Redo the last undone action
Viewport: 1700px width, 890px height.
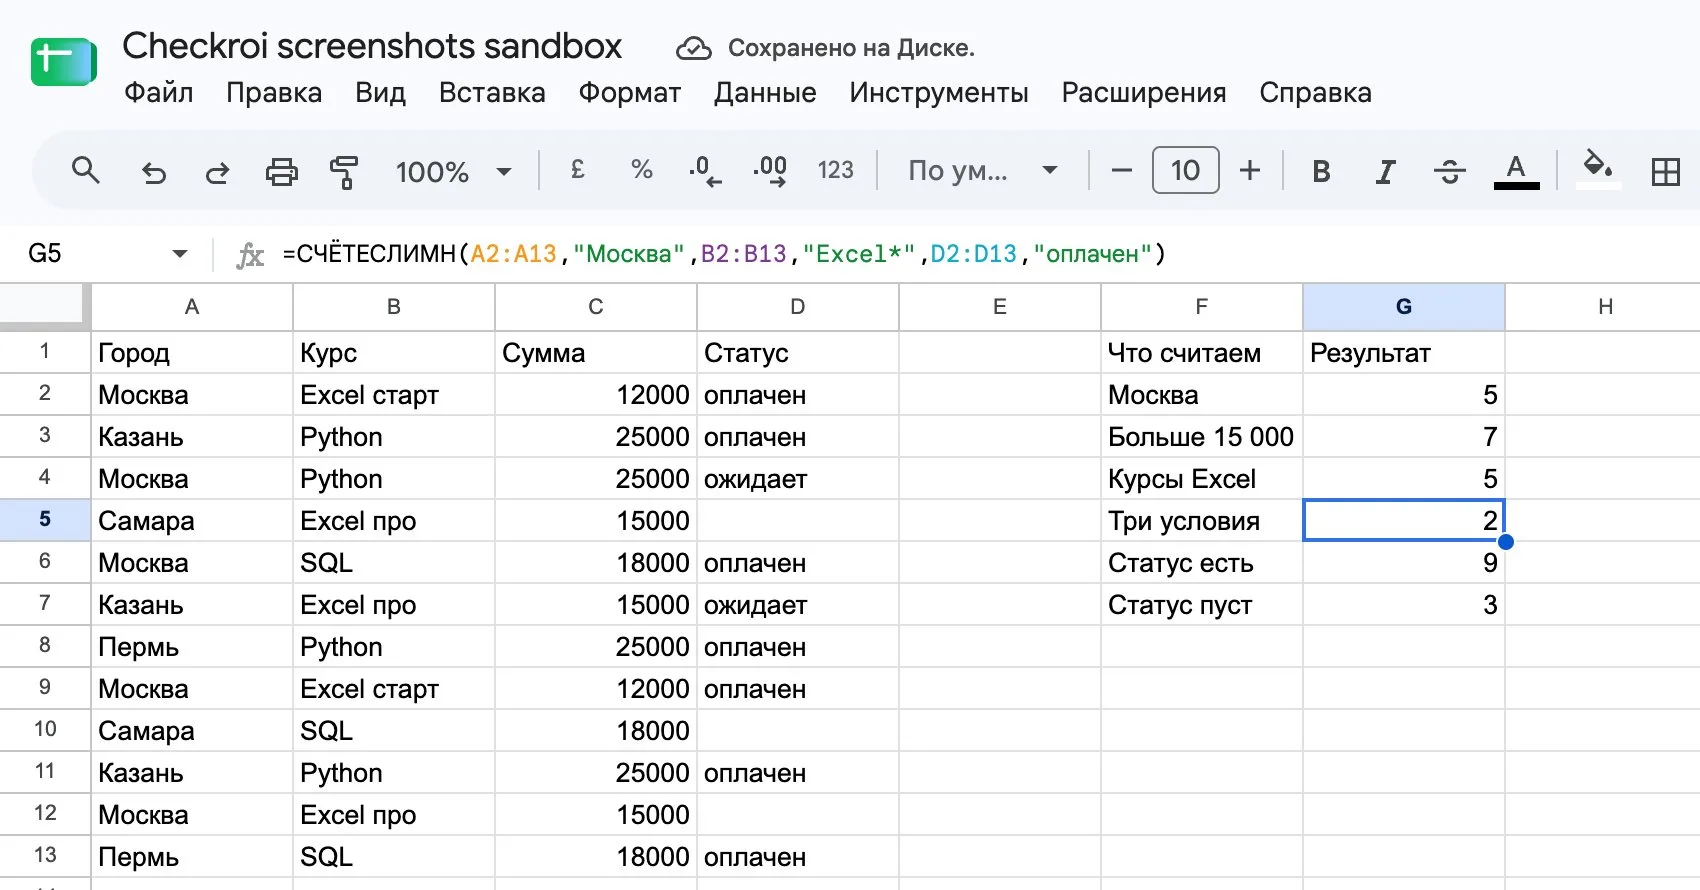[217, 172]
